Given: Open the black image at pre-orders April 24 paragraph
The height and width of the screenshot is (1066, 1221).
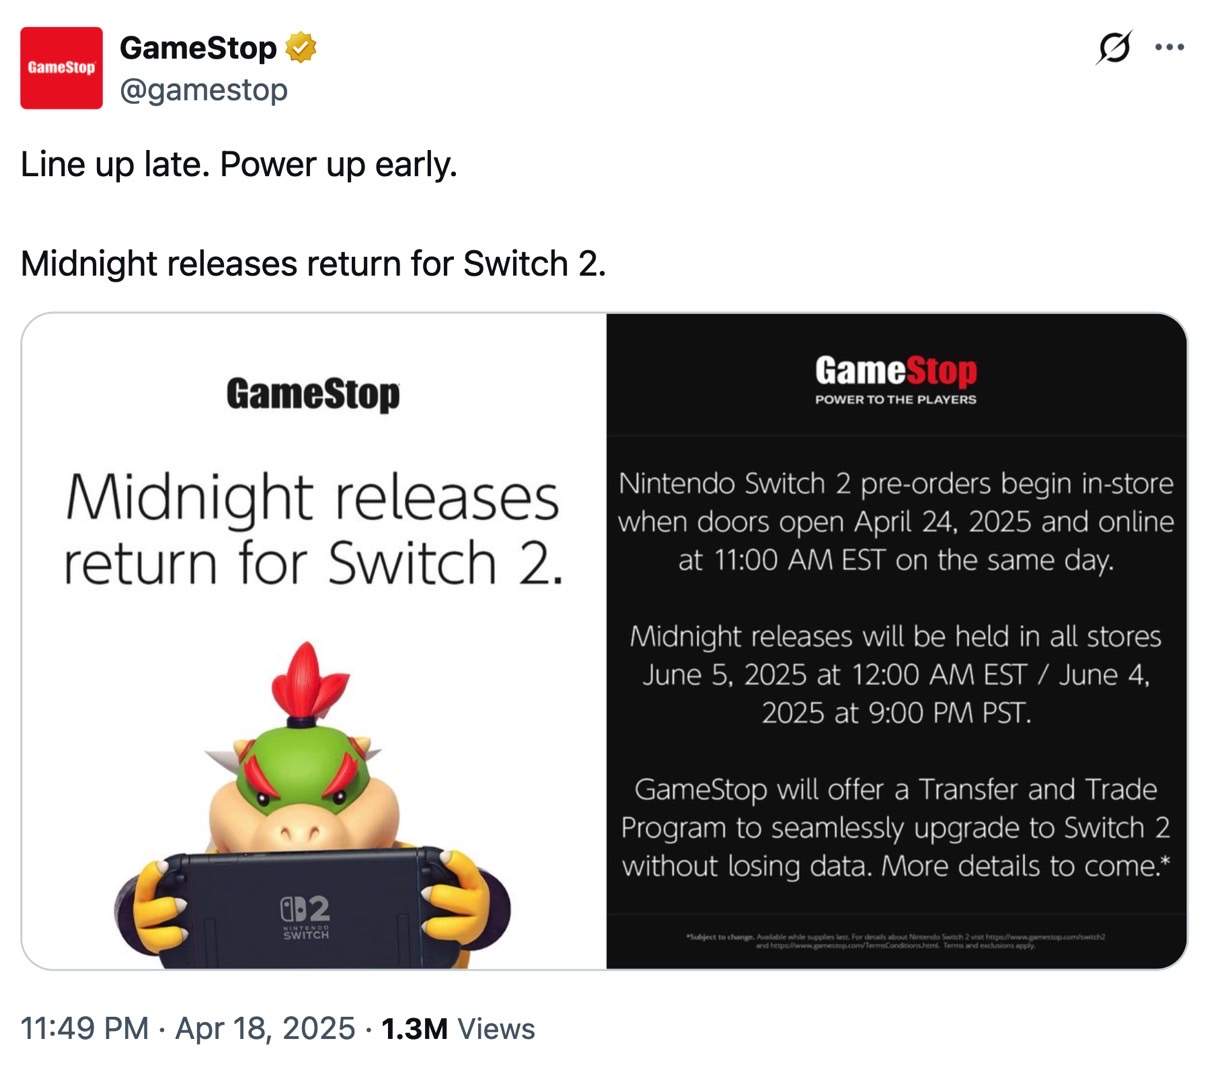Looking at the screenshot, I should point(896,521).
